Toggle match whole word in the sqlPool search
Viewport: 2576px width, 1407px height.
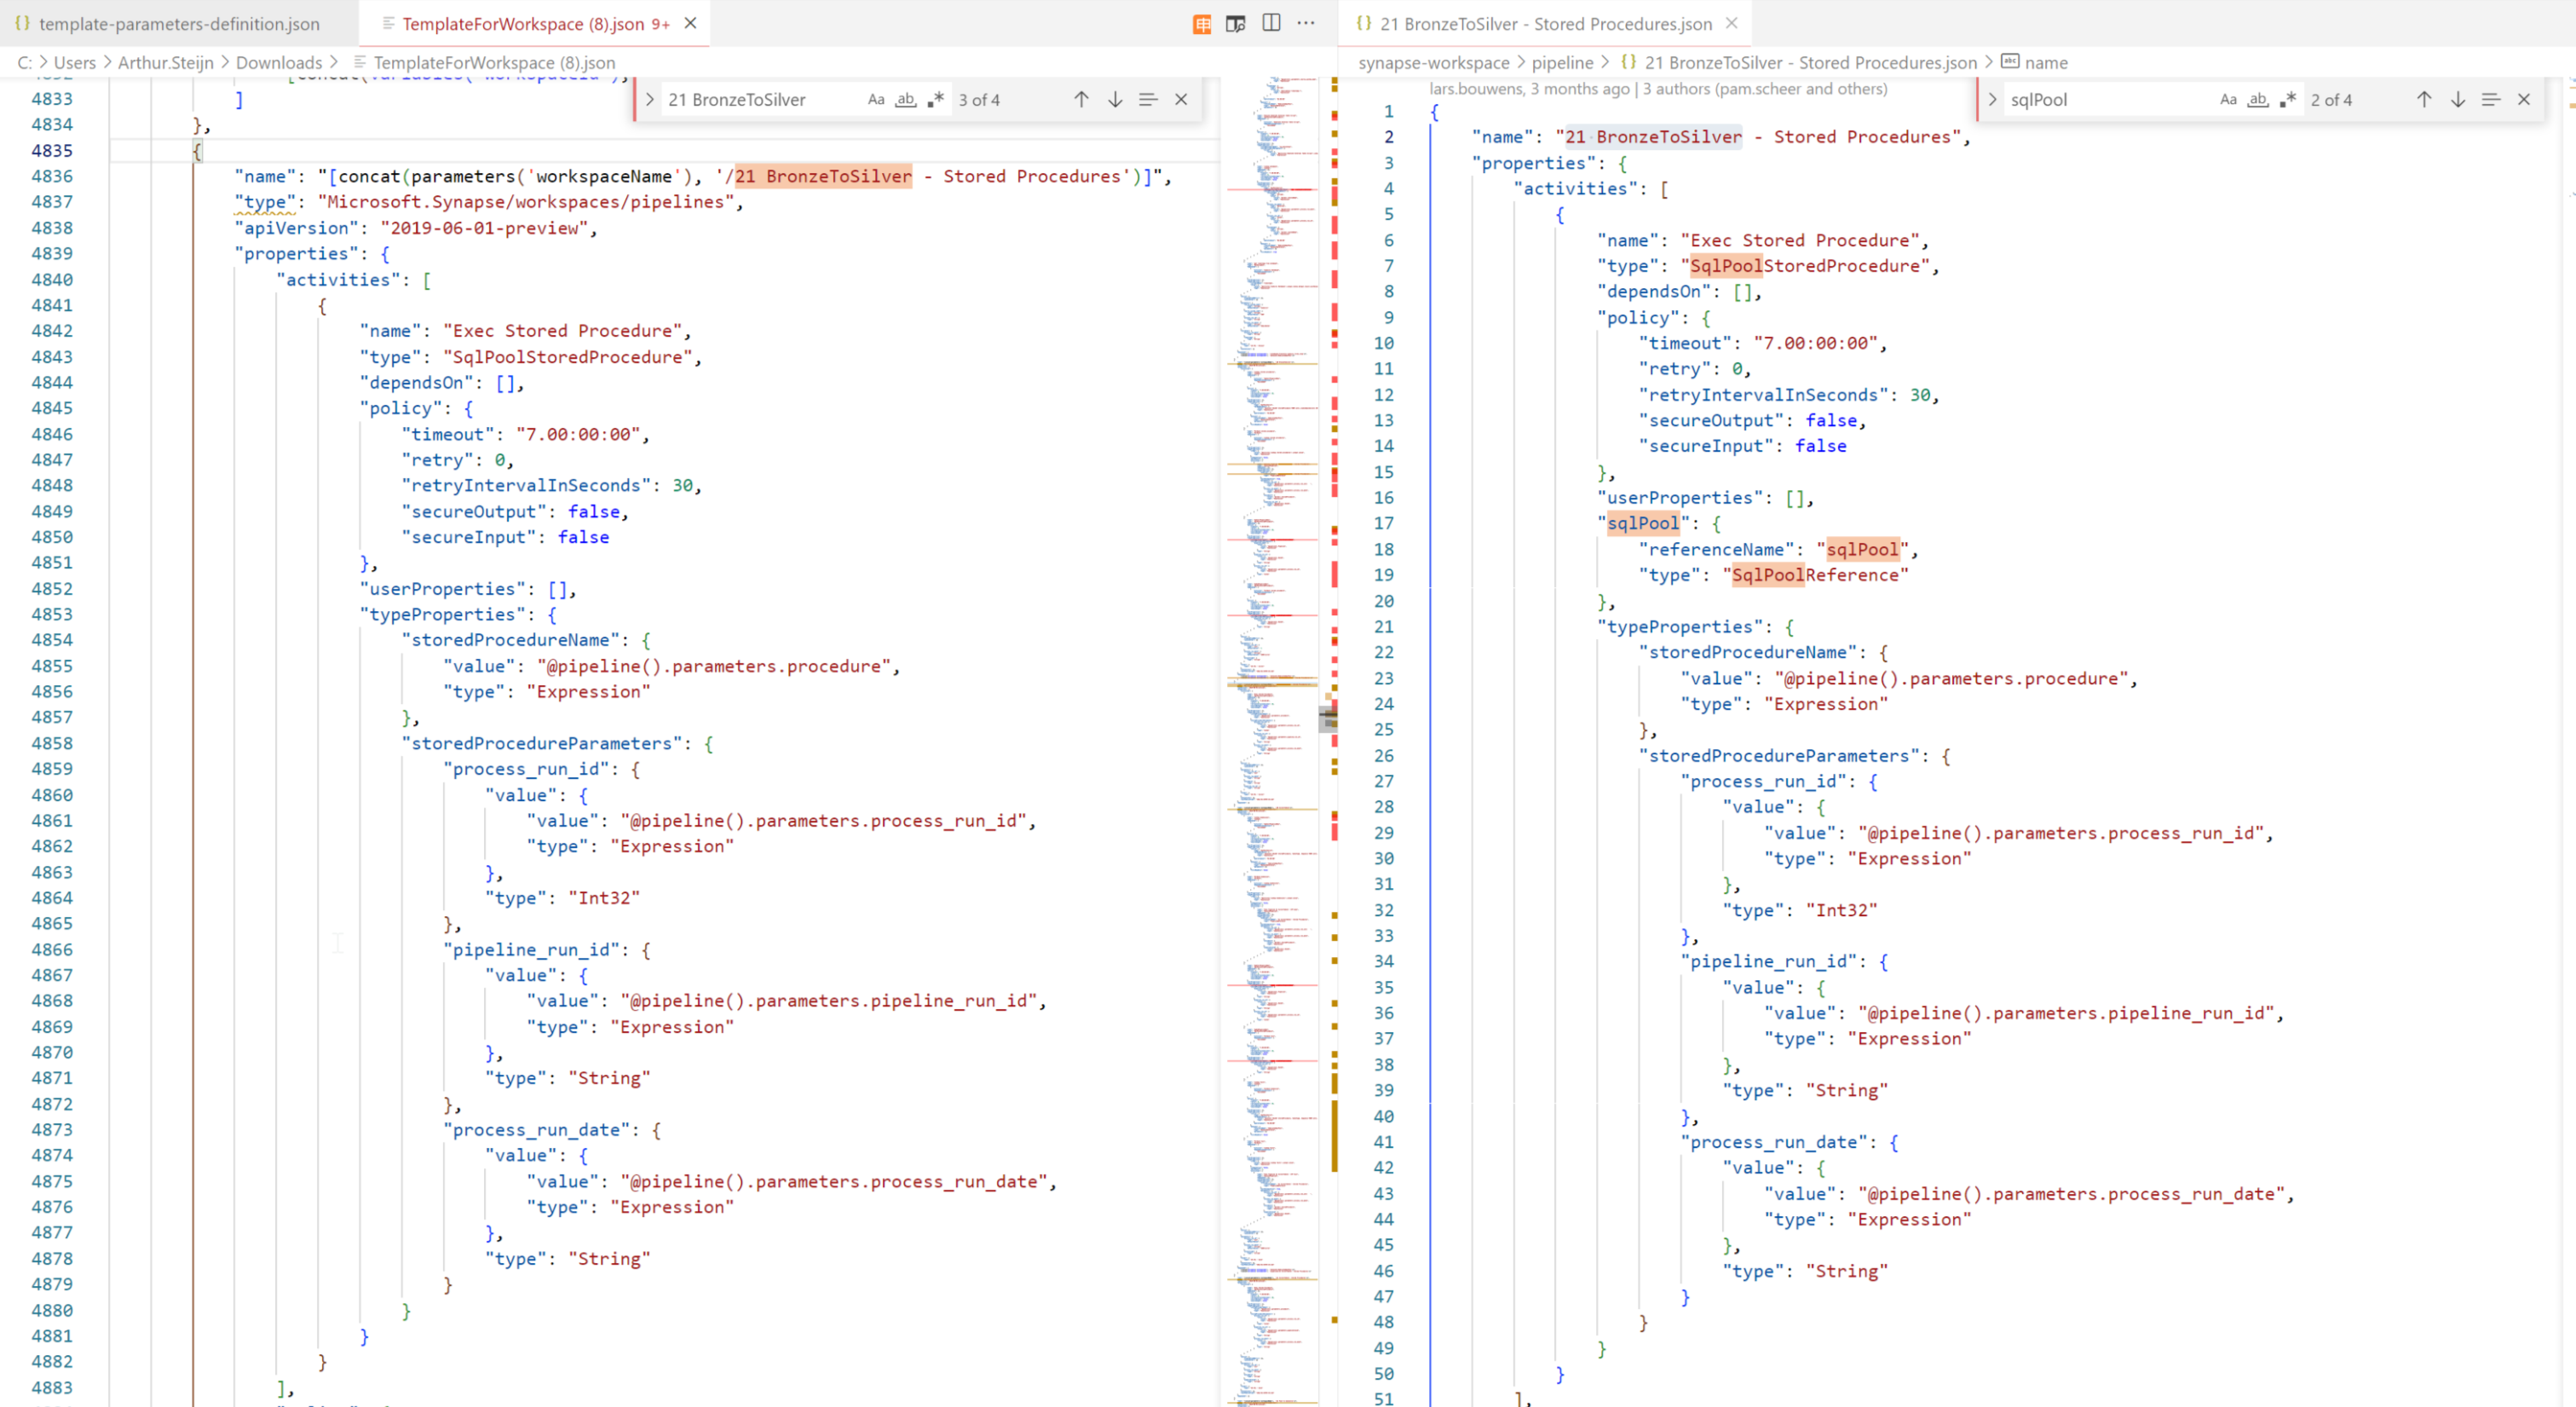pyautogui.click(x=2257, y=100)
